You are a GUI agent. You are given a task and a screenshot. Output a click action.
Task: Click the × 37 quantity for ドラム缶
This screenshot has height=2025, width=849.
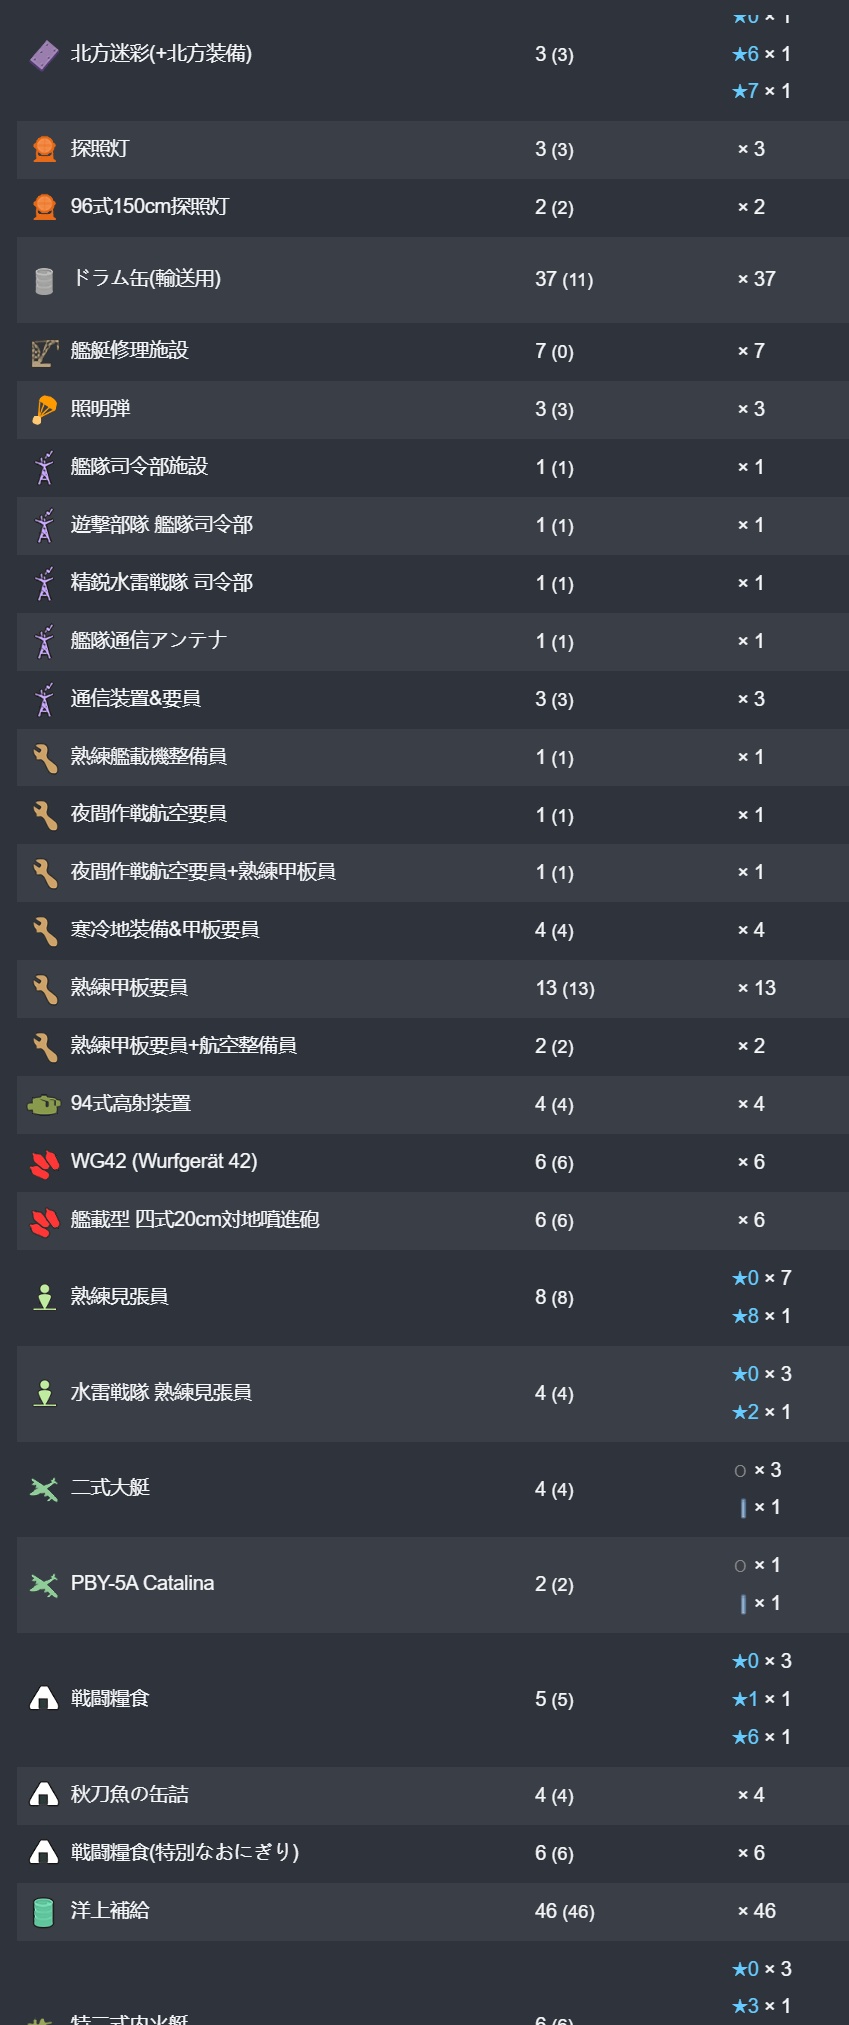coord(757,279)
